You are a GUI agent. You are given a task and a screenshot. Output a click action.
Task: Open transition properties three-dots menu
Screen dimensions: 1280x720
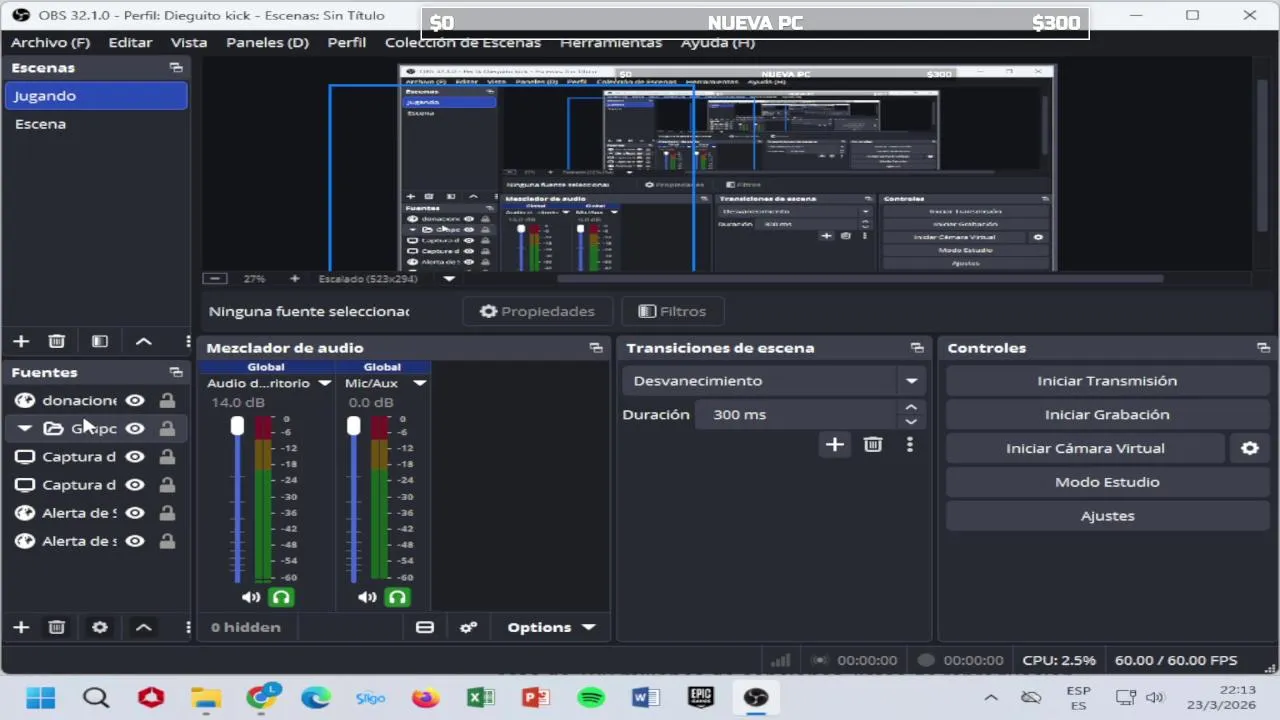[x=909, y=445]
